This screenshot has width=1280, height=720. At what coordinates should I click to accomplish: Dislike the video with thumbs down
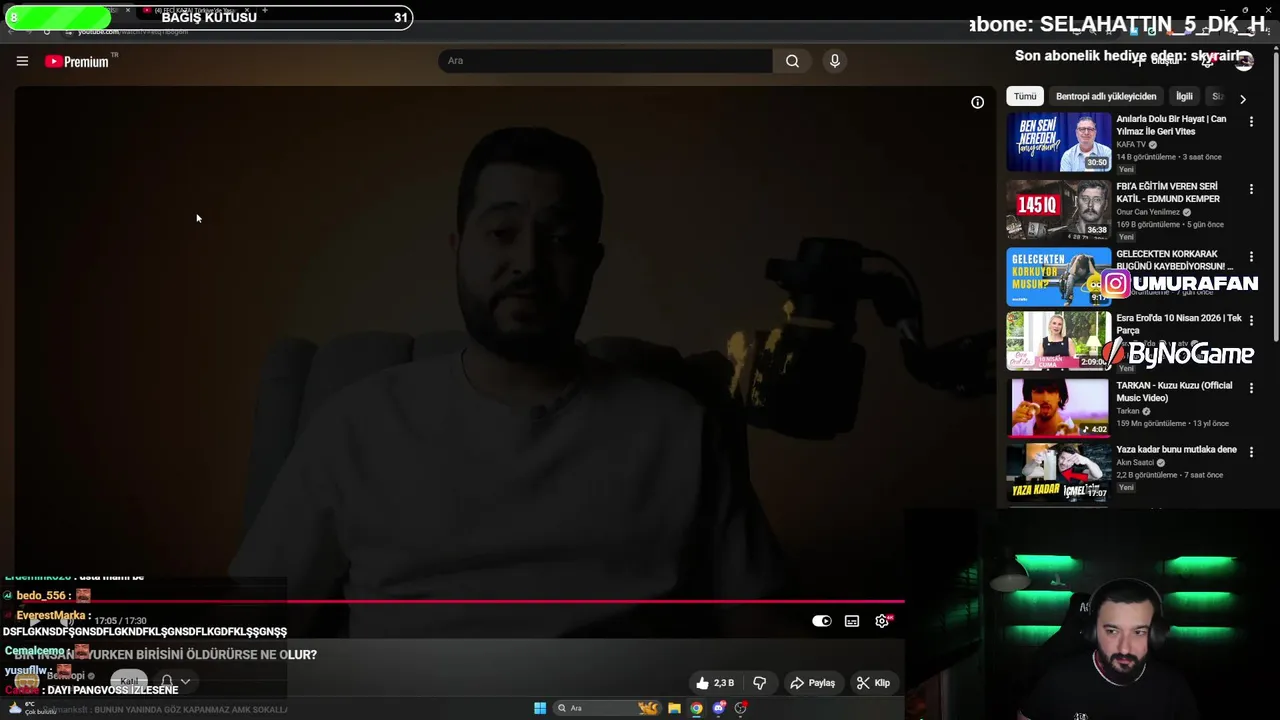pos(760,683)
